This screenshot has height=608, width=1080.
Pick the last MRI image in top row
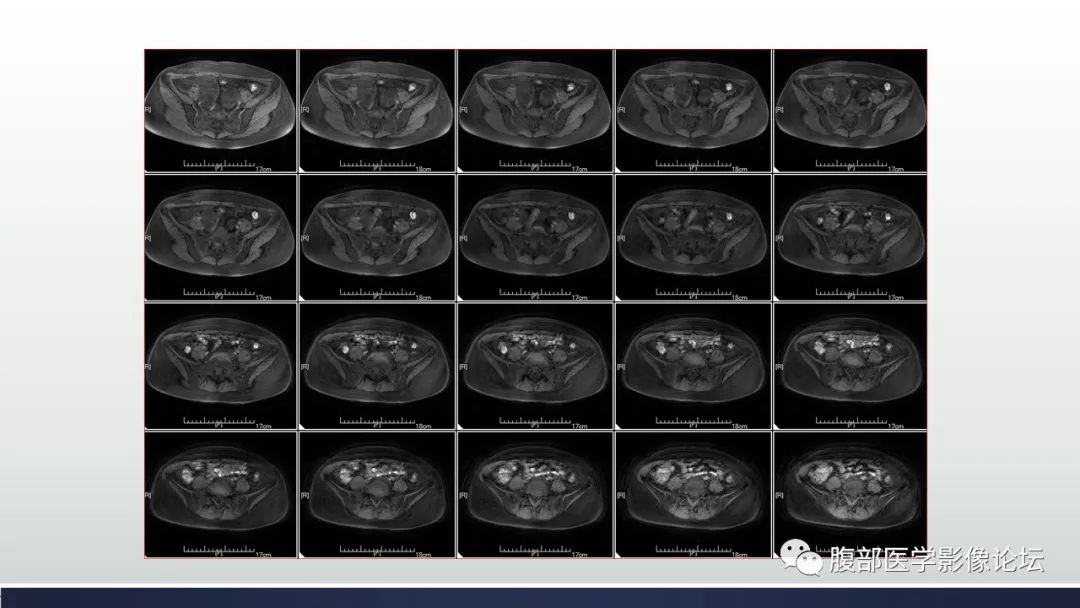coord(849,110)
